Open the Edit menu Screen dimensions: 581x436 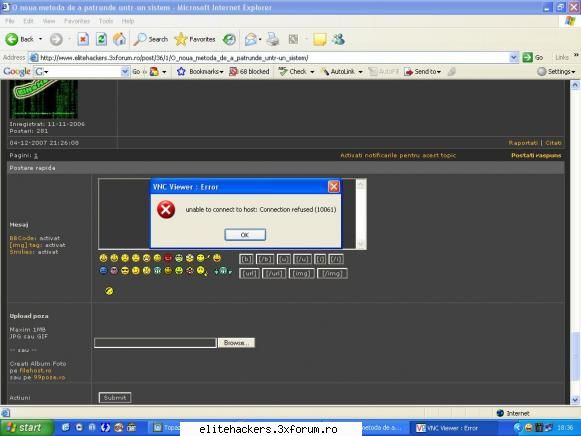coord(28,21)
